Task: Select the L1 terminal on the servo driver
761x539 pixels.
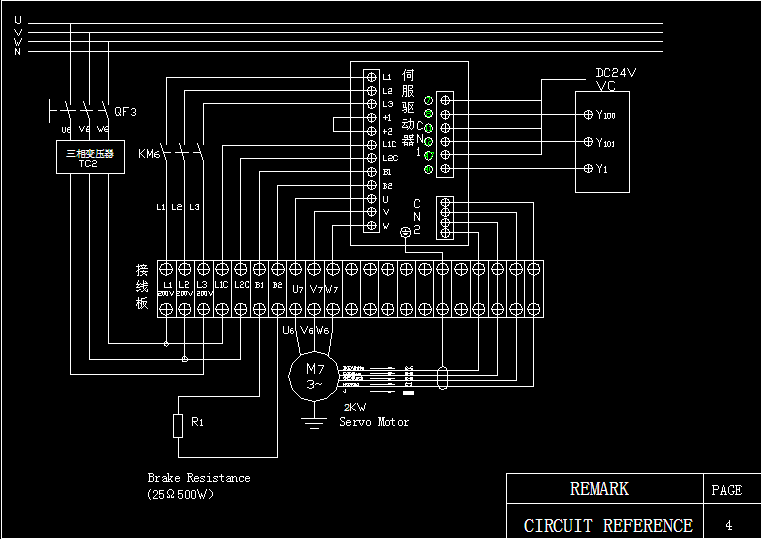Action: coord(372,77)
